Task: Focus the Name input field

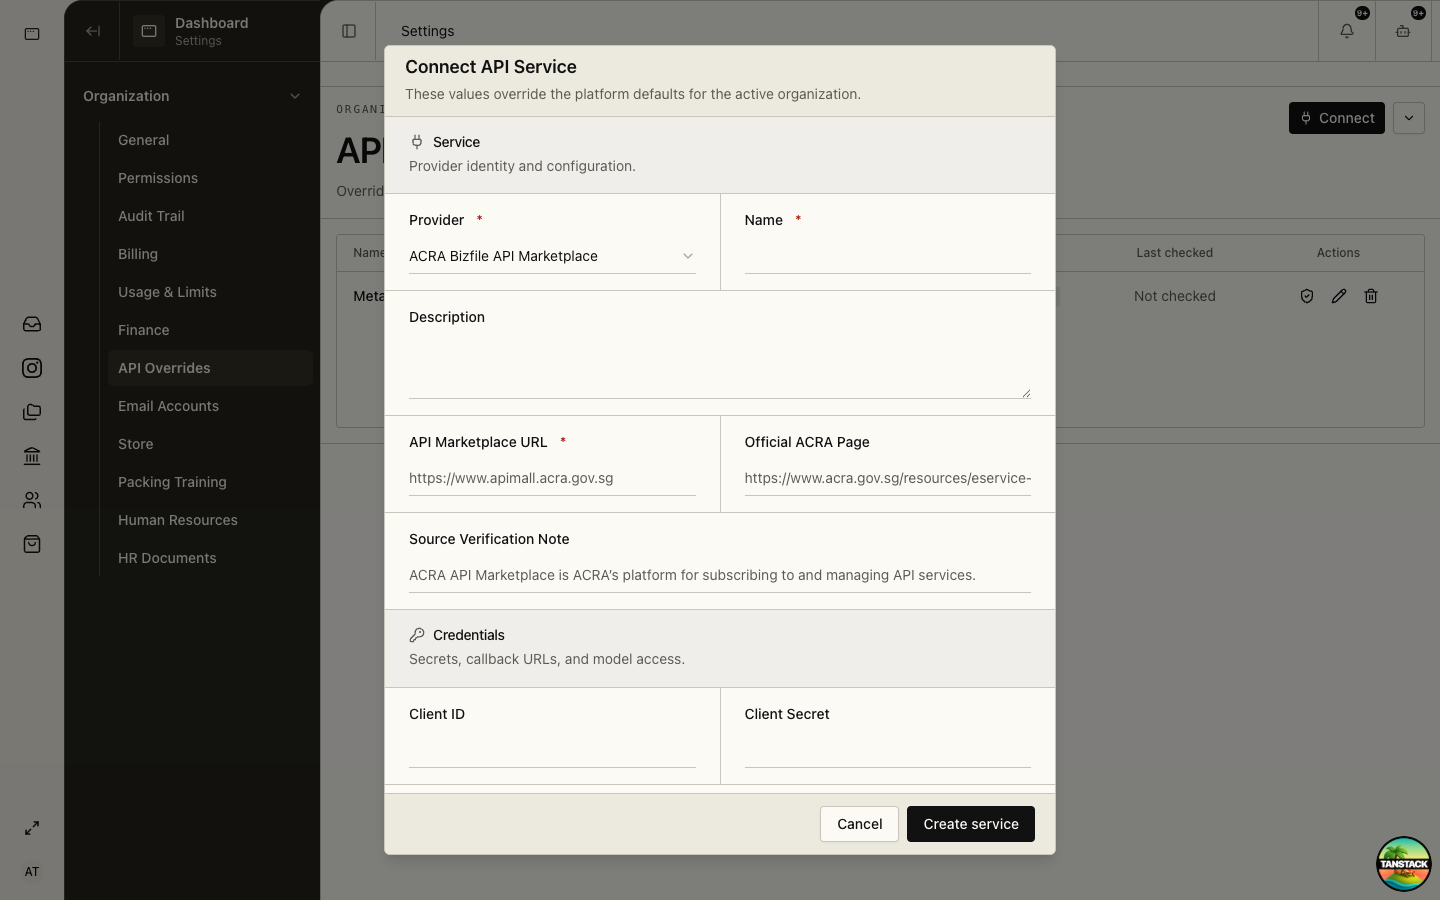Action: pyautogui.click(x=888, y=256)
